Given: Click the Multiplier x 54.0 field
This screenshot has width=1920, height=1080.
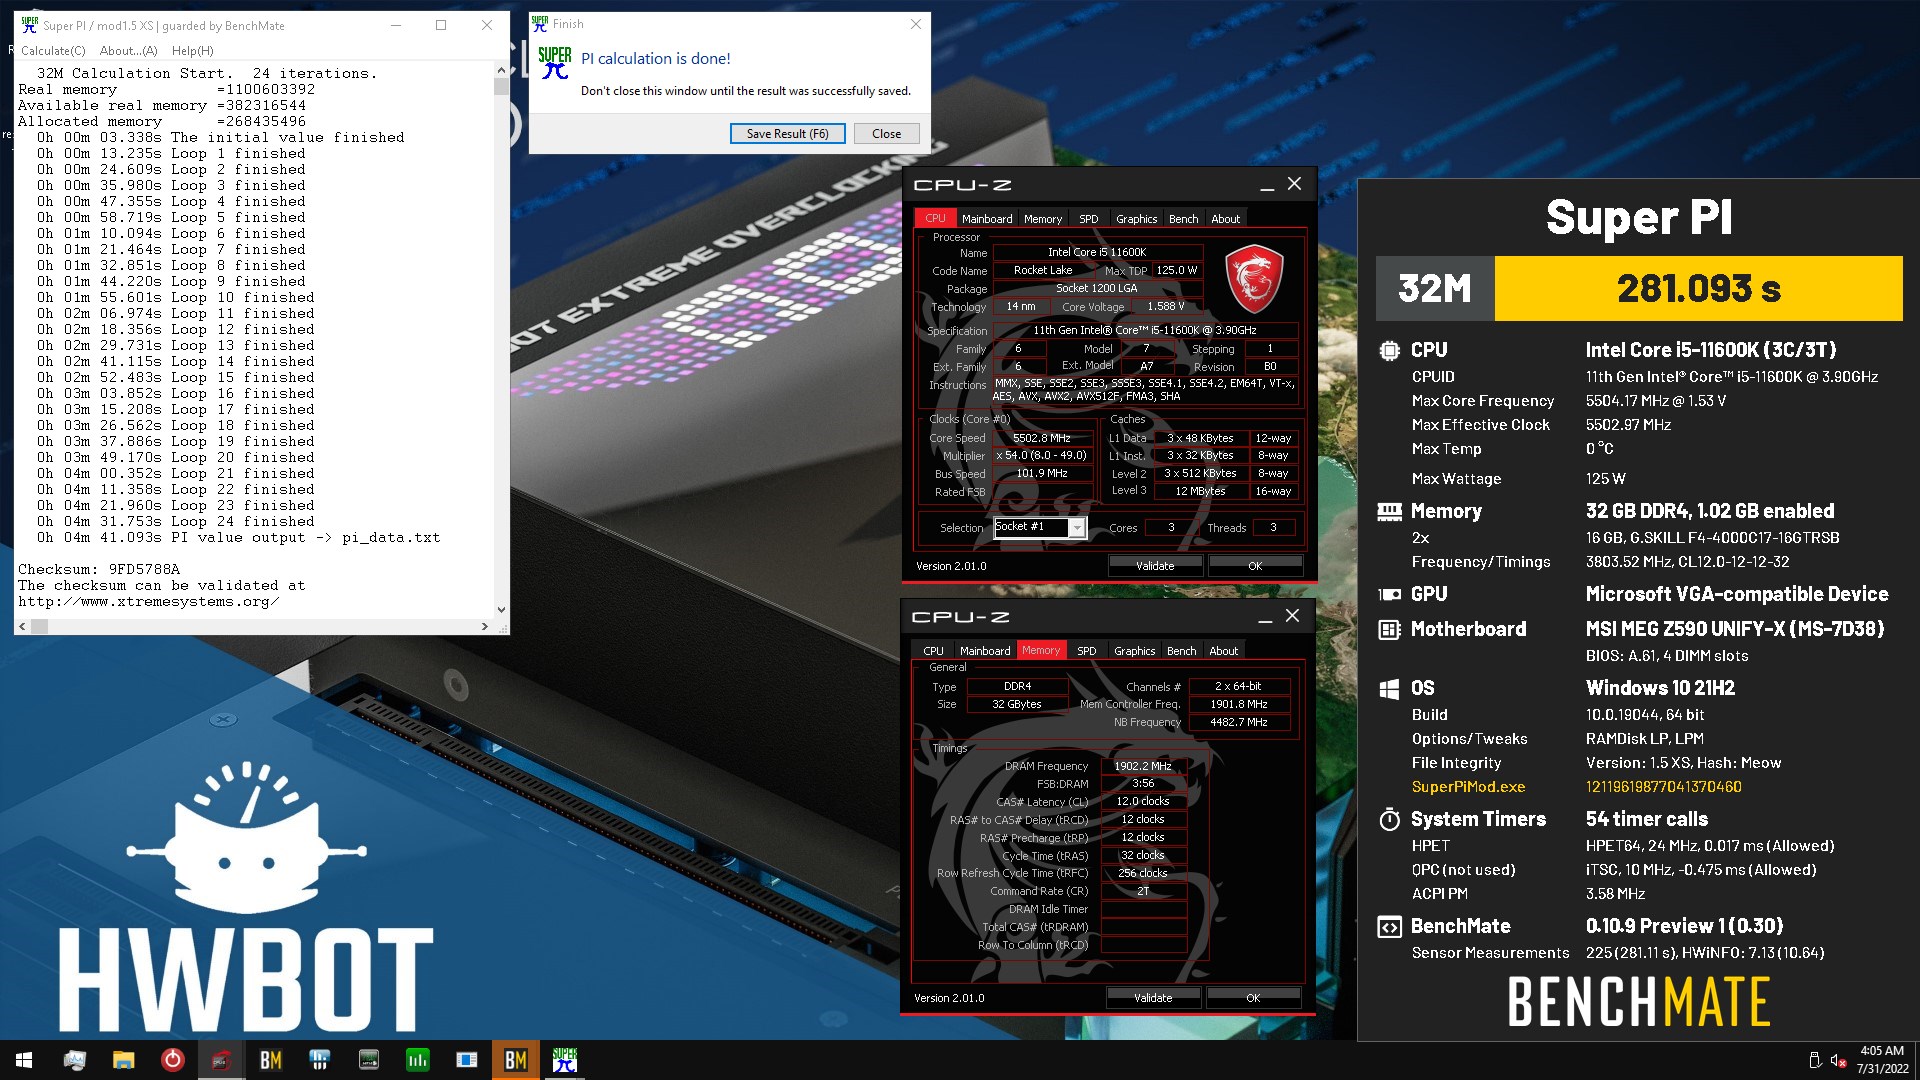Looking at the screenshot, I should pyautogui.click(x=1041, y=456).
